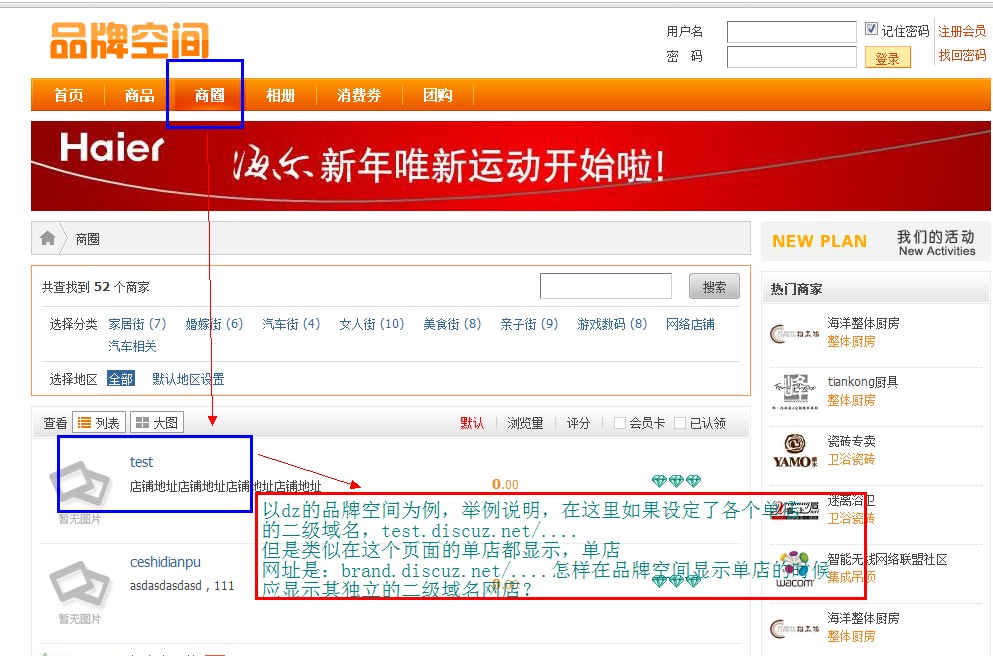Screen dimensions: 993x656
Task: Enable the 会员卡 filter checkbox
Action: pyautogui.click(x=620, y=423)
